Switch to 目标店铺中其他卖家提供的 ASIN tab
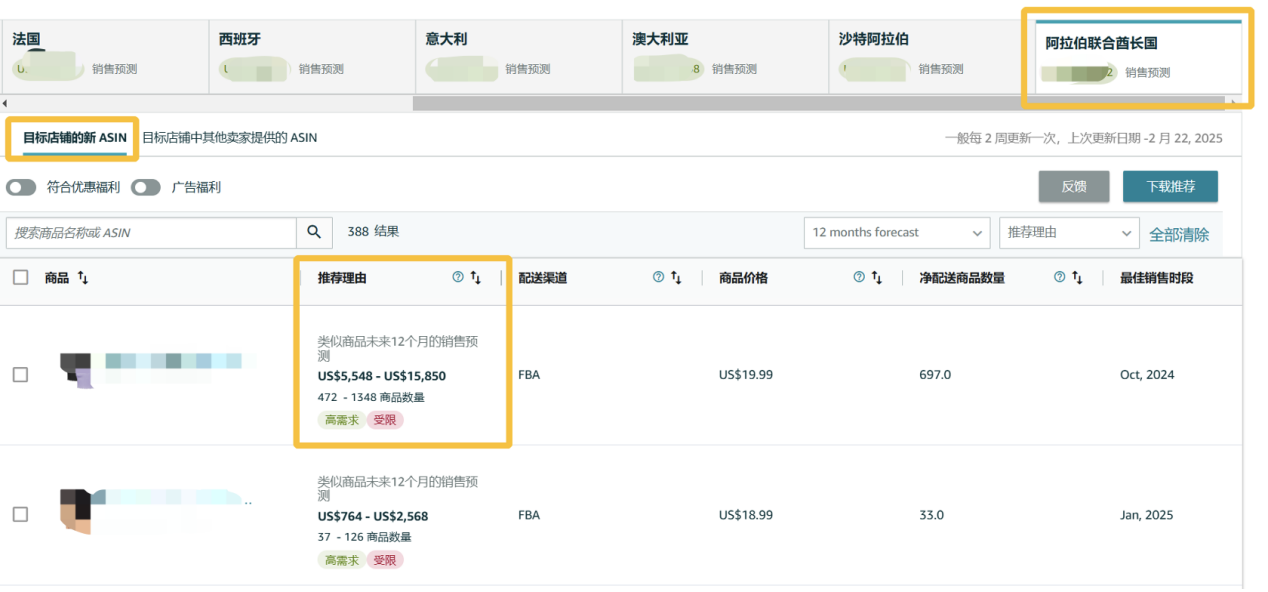 click(229, 138)
